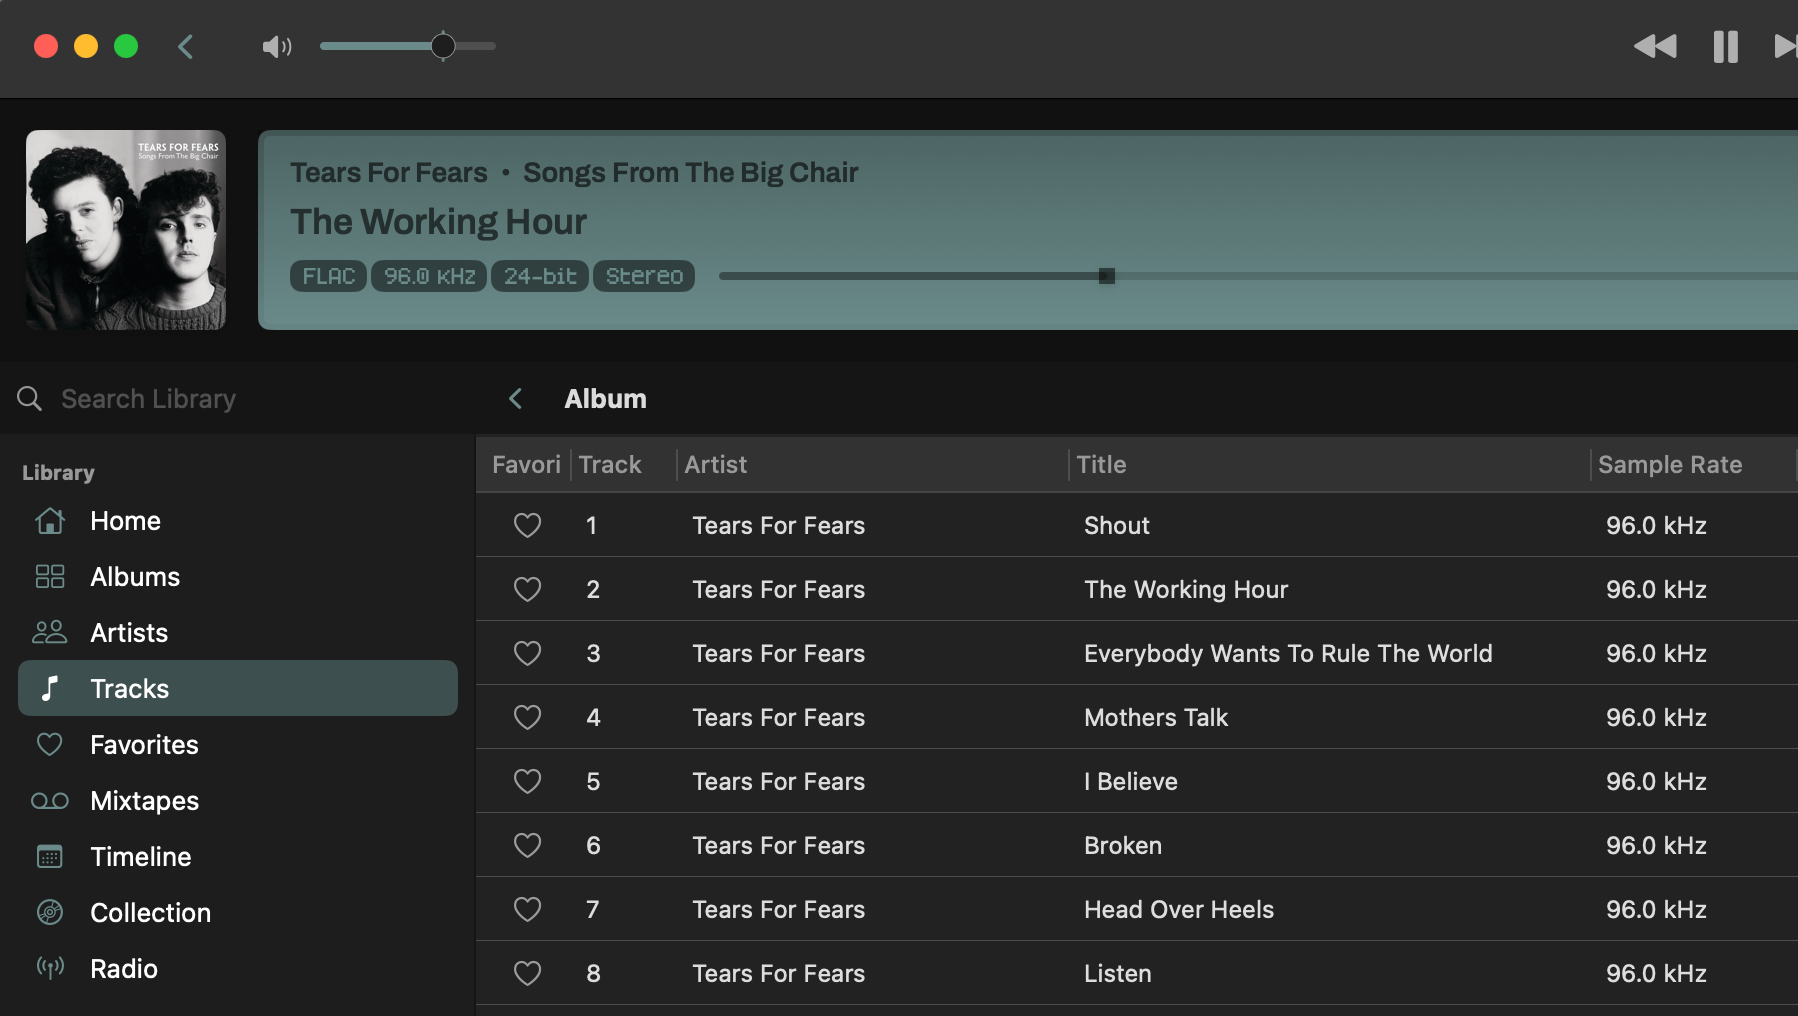Image resolution: width=1798 pixels, height=1016 pixels.
Task: Open the Songs From The Big Chair artwork
Action: [126, 230]
